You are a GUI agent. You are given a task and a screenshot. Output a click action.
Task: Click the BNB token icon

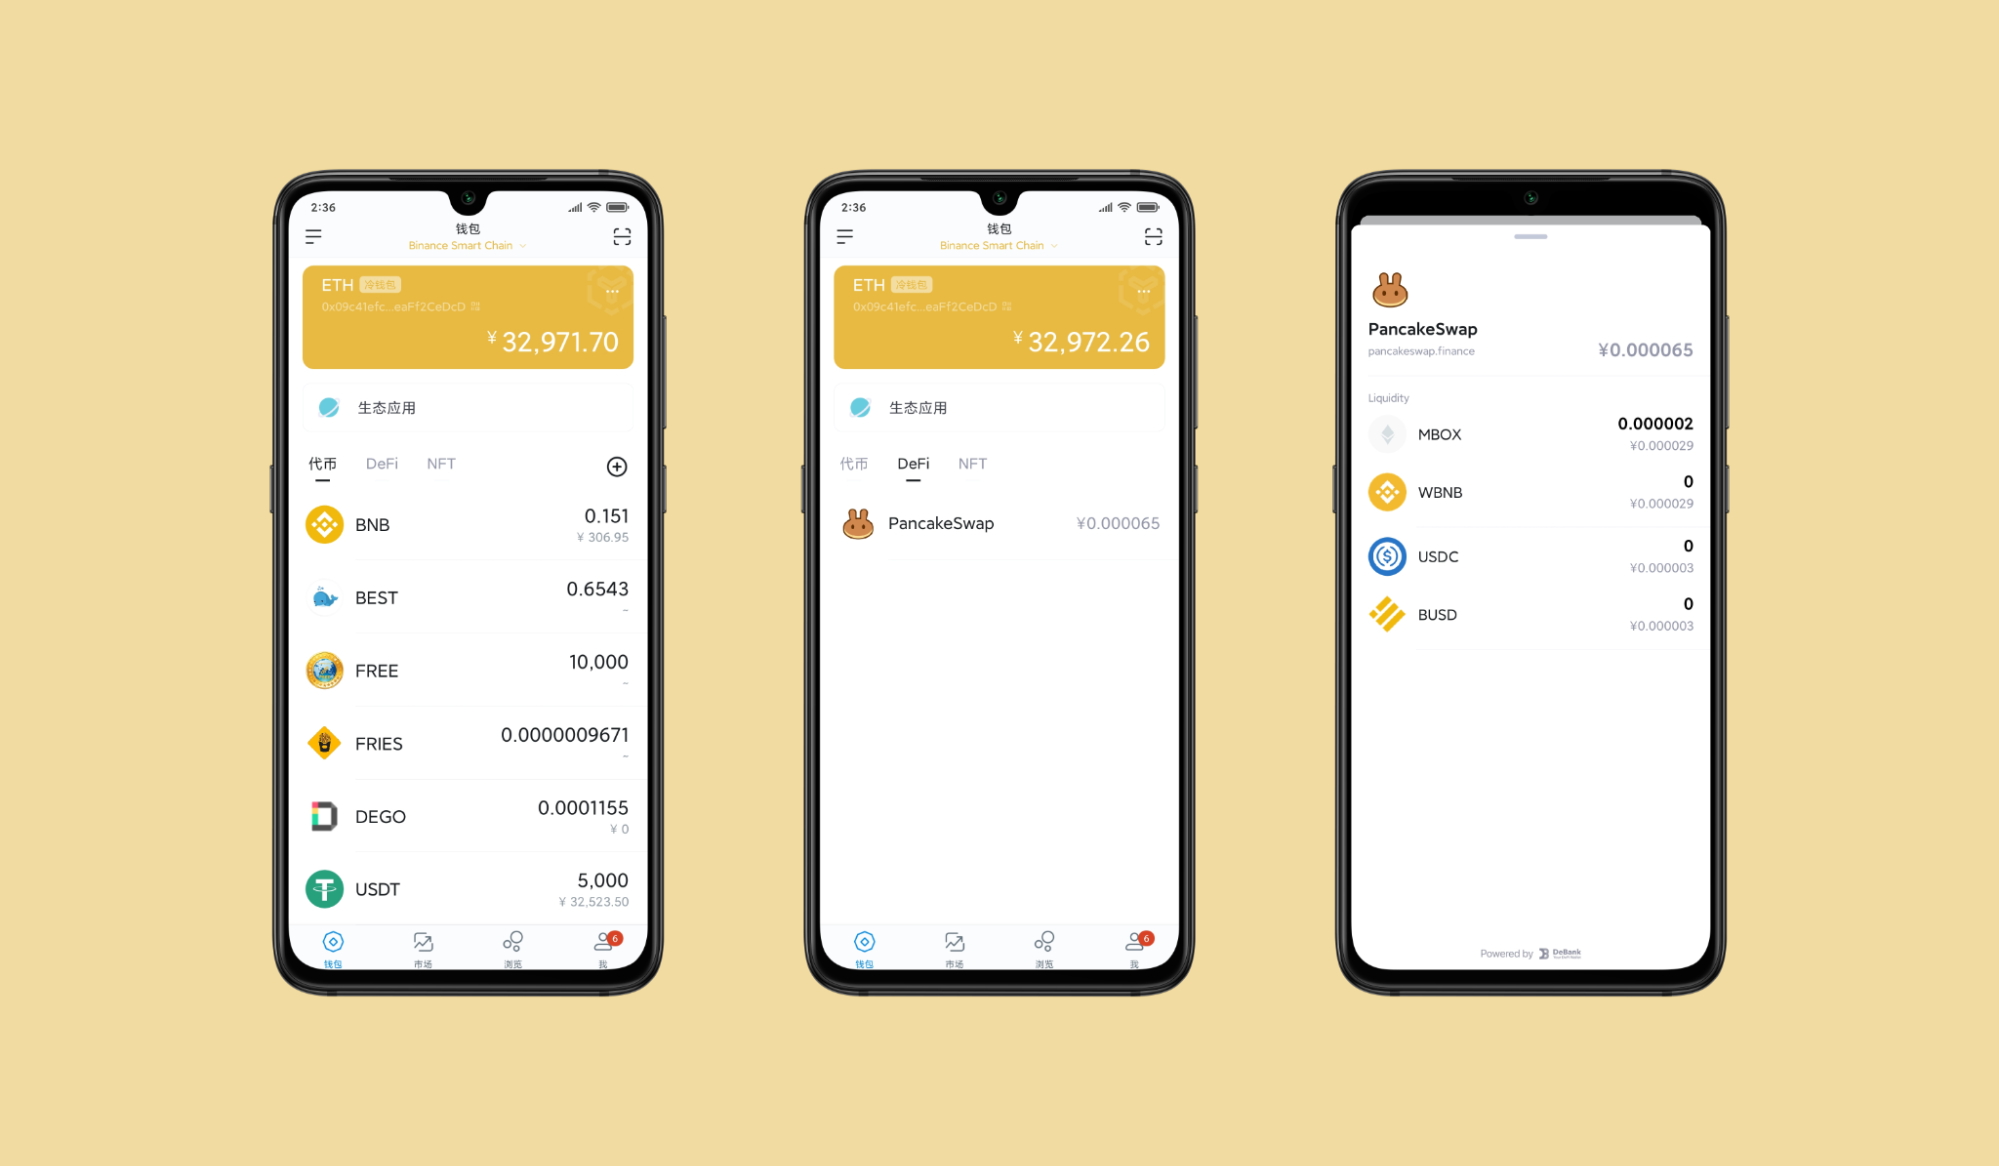click(x=322, y=525)
